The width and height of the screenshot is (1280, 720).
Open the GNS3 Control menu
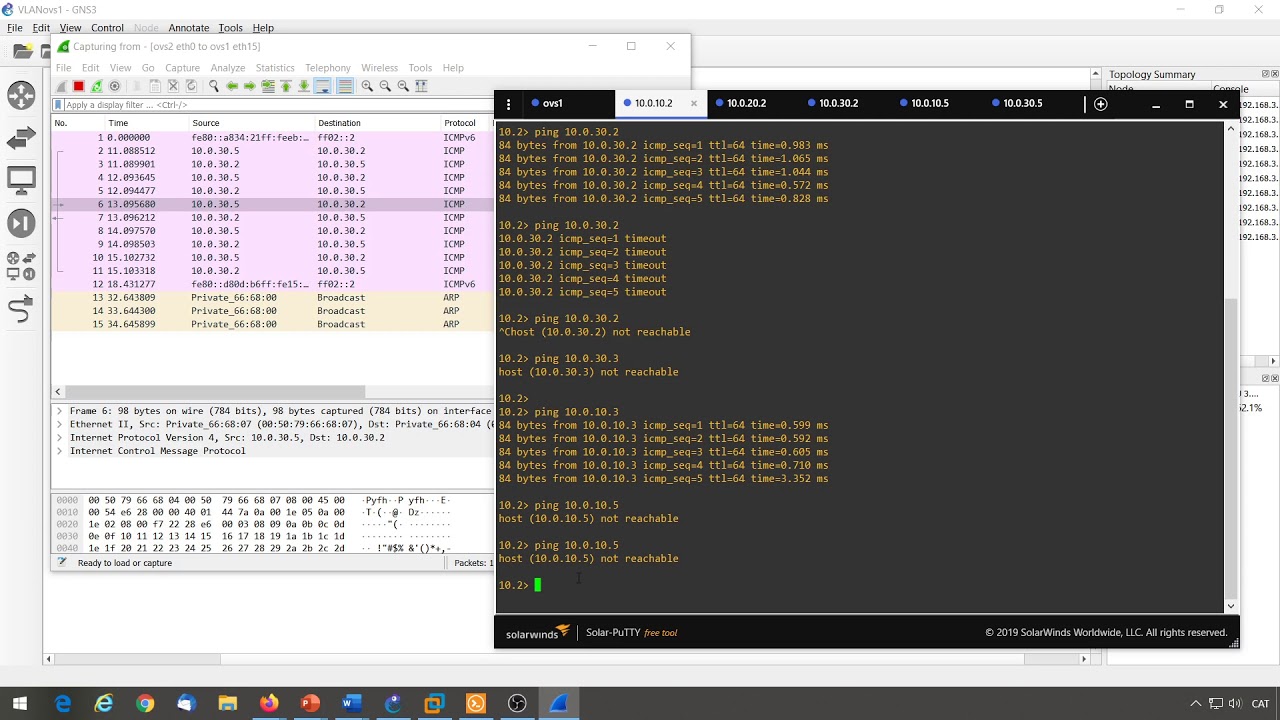(x=107, y=28)
